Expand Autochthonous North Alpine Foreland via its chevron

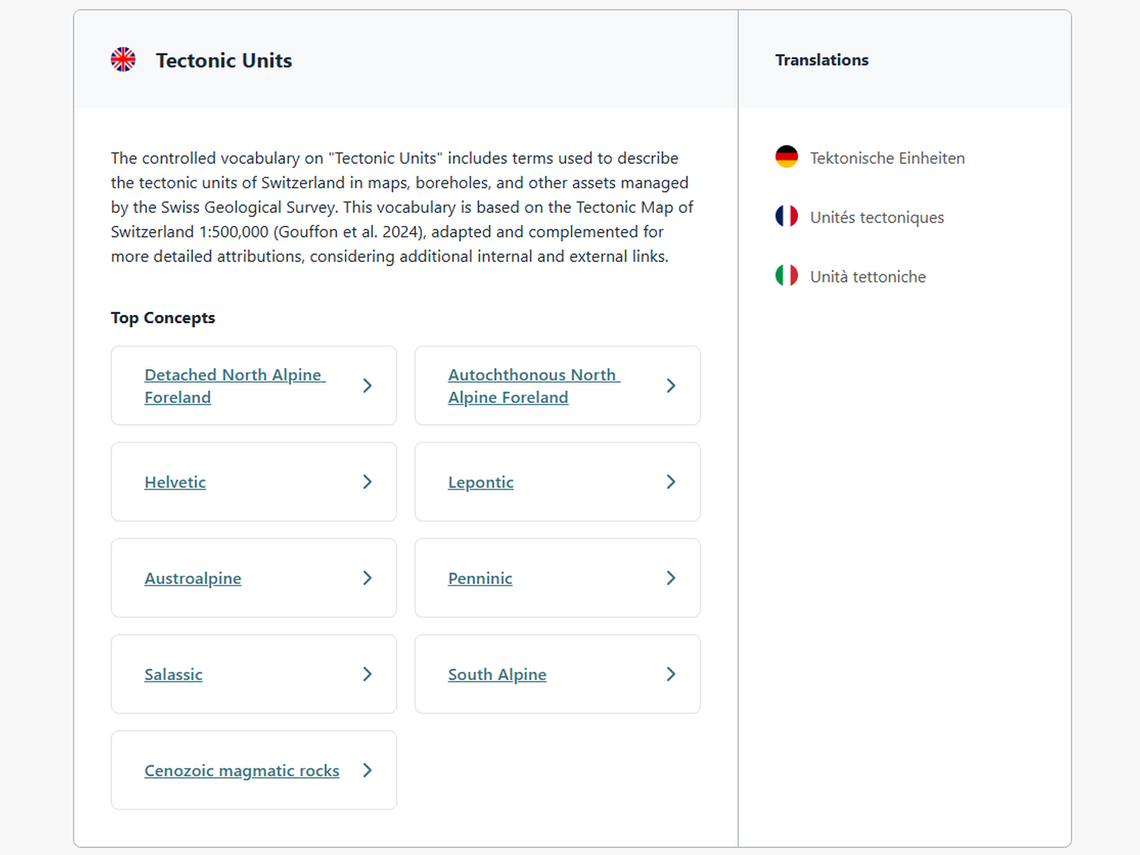[x=671, y=386]
